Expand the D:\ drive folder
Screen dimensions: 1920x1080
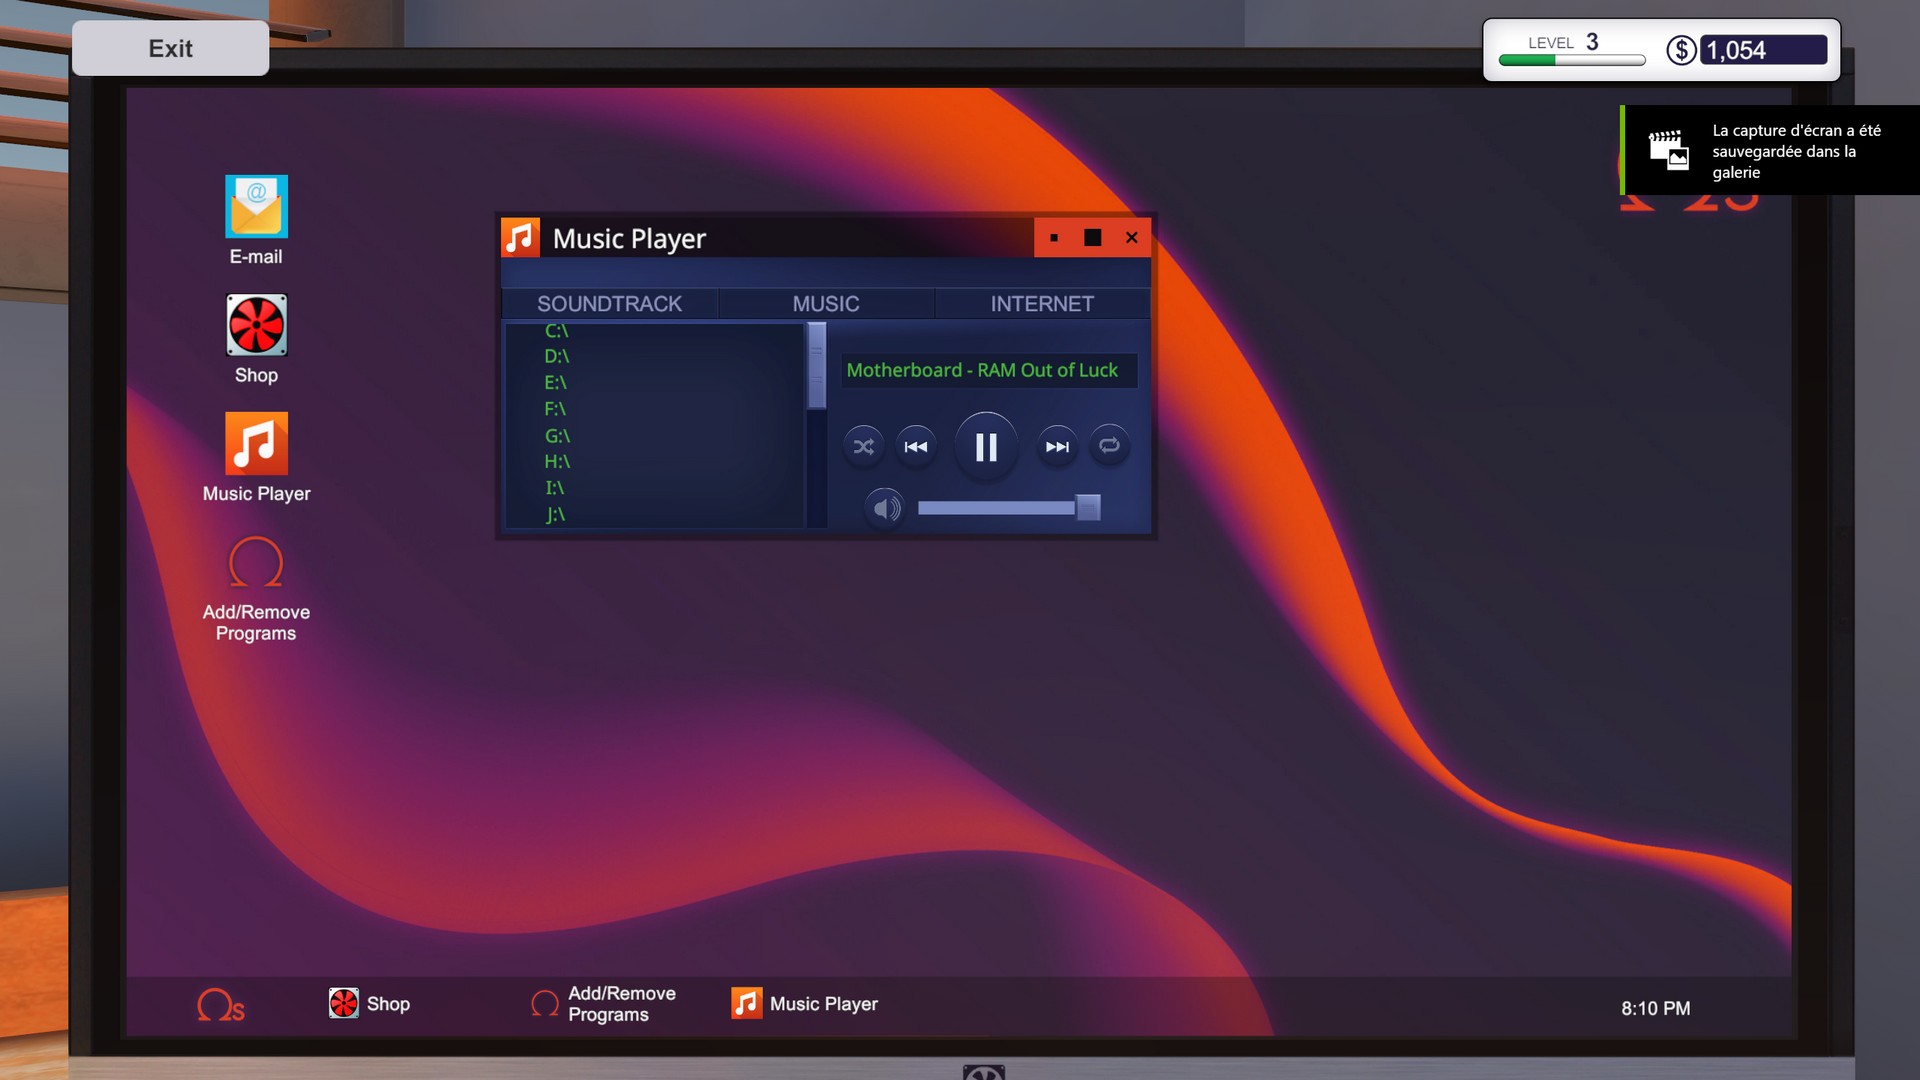pyautogui.click(x=555, y=356)
